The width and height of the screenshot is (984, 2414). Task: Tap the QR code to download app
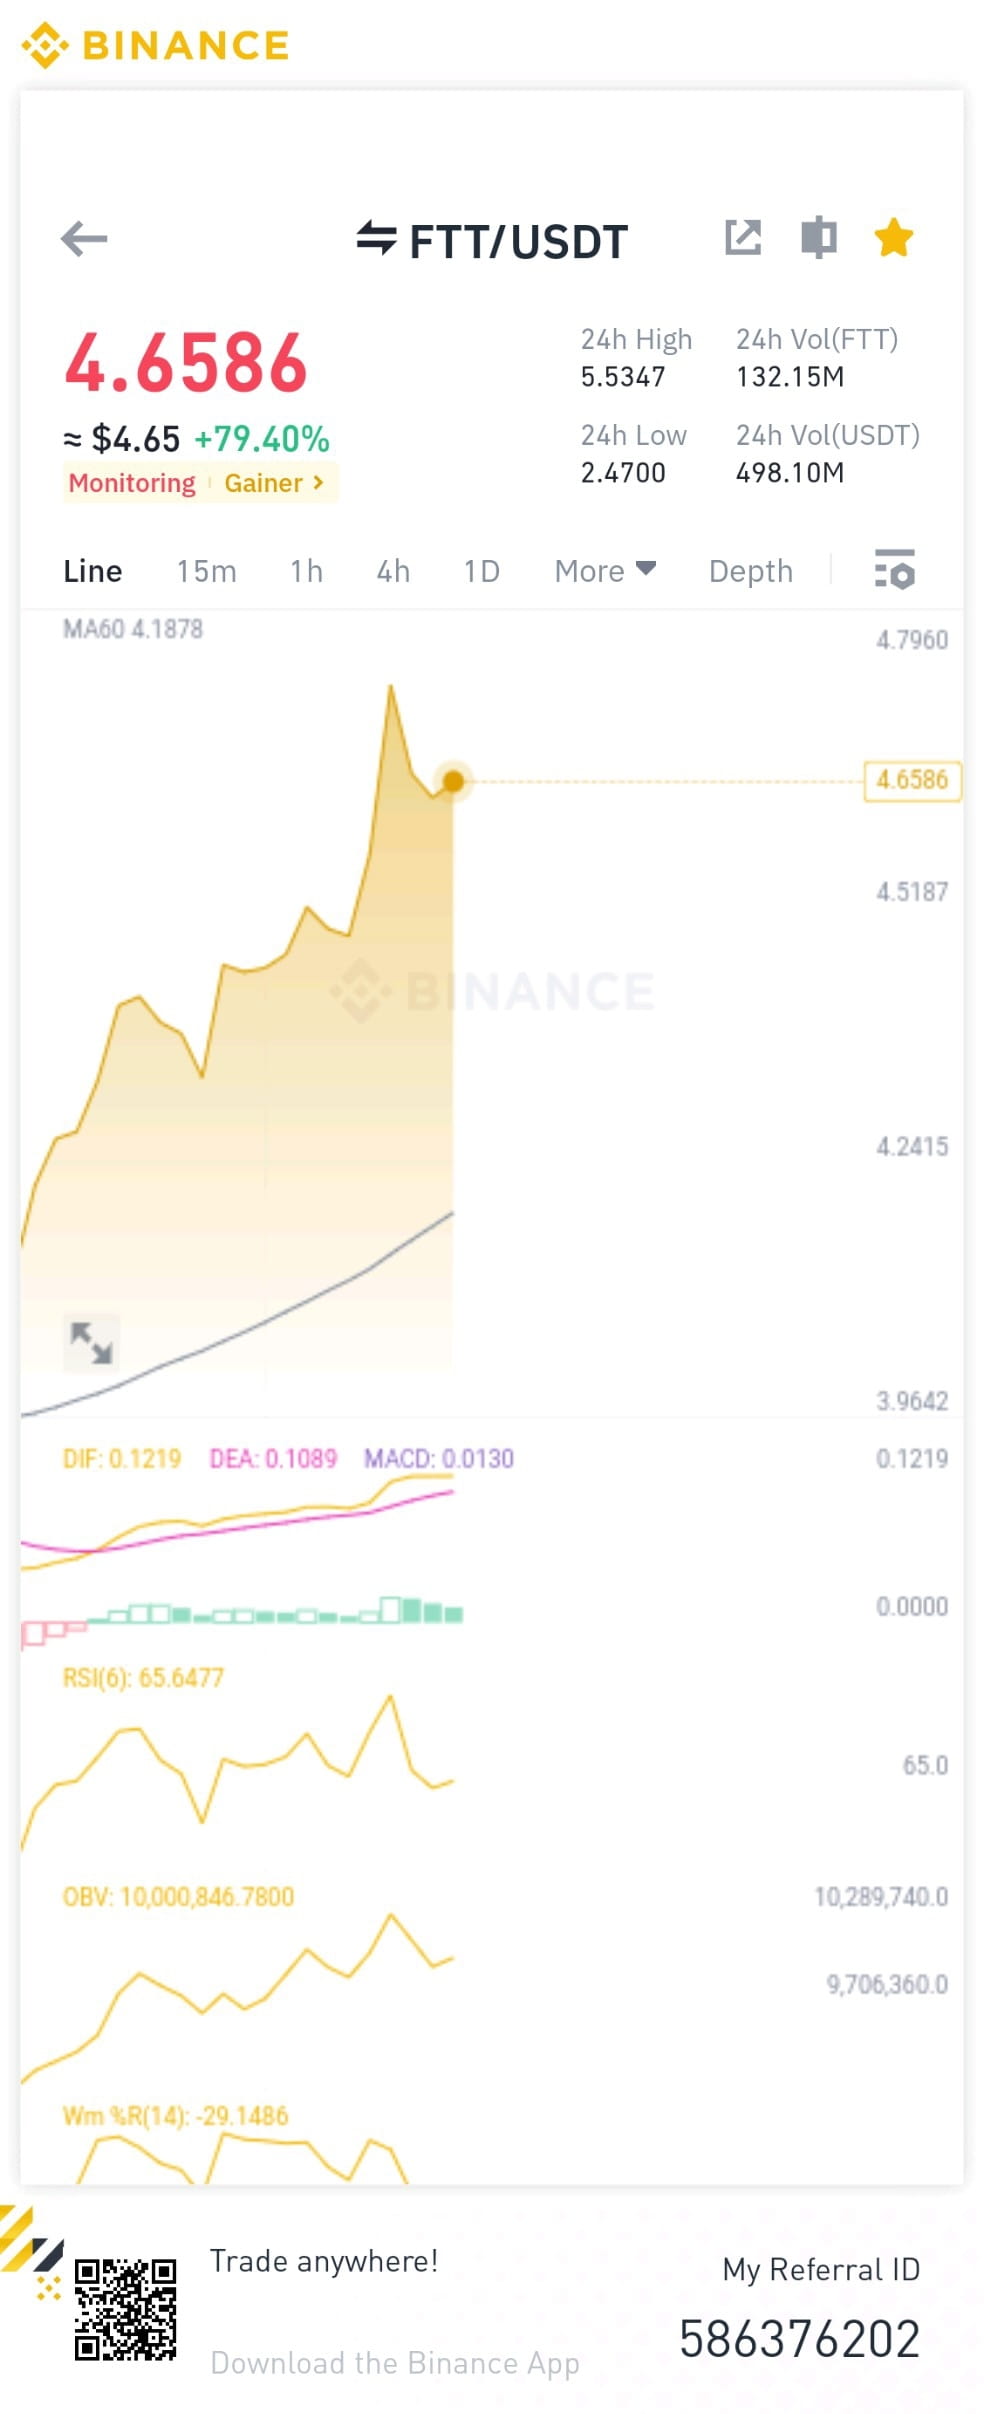pyautogui.click(x=125, y=2309)
